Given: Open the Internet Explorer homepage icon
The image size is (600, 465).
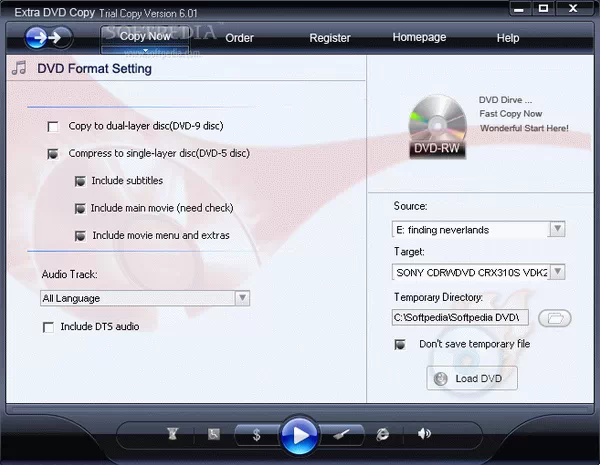Looking at the screenshot, I should point(382,434).
